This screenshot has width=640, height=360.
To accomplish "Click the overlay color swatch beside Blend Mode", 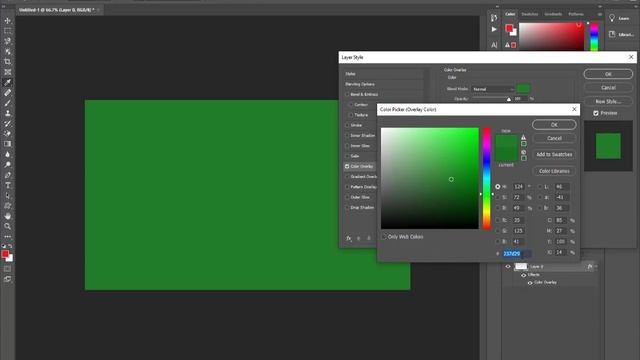I will click(x=523, y=89).
